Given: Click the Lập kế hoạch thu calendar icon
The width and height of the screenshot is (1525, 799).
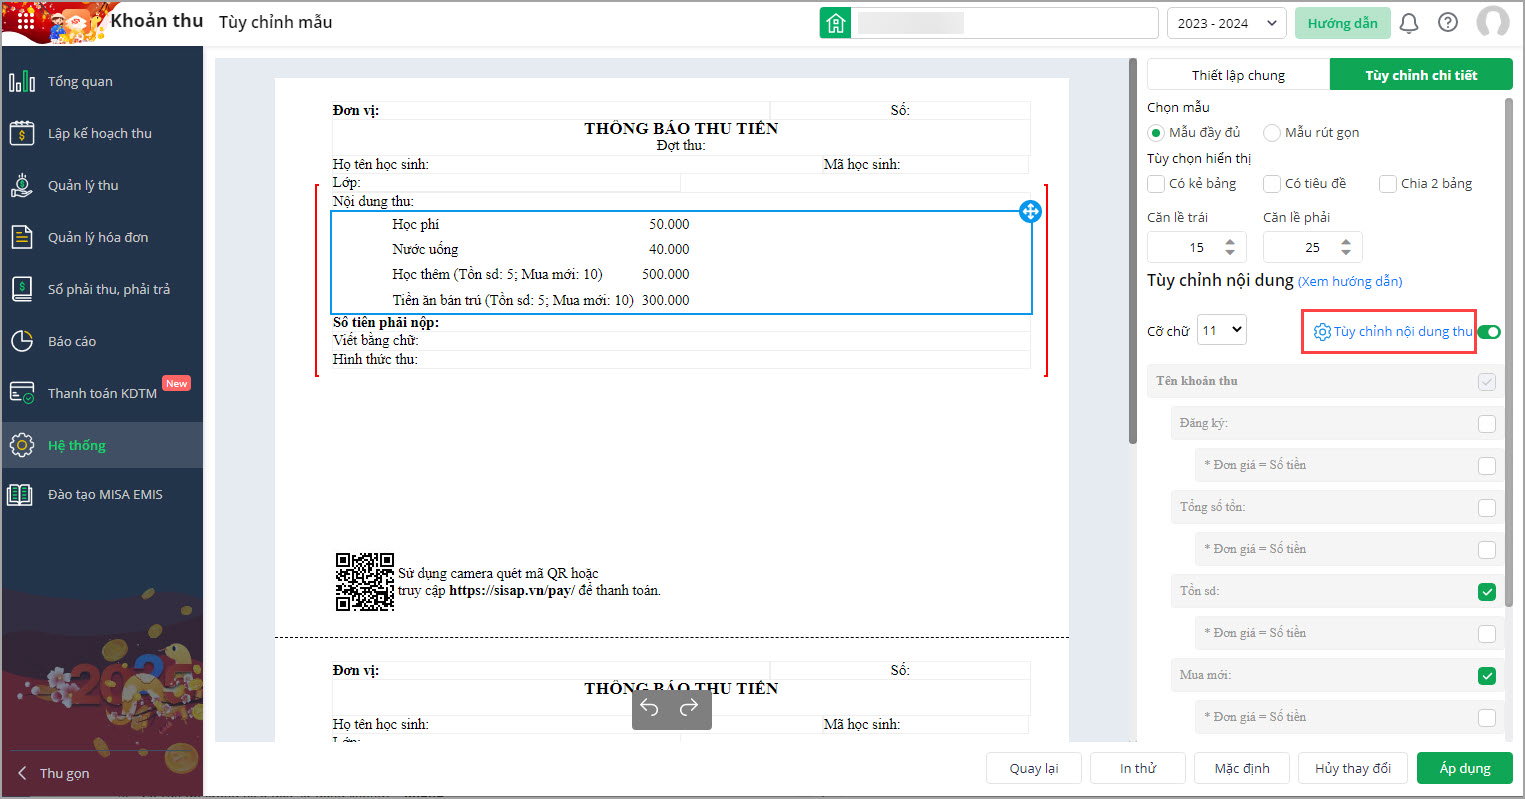Looking at the screenshot, I should pyautogui.click(x=22, y=133).
